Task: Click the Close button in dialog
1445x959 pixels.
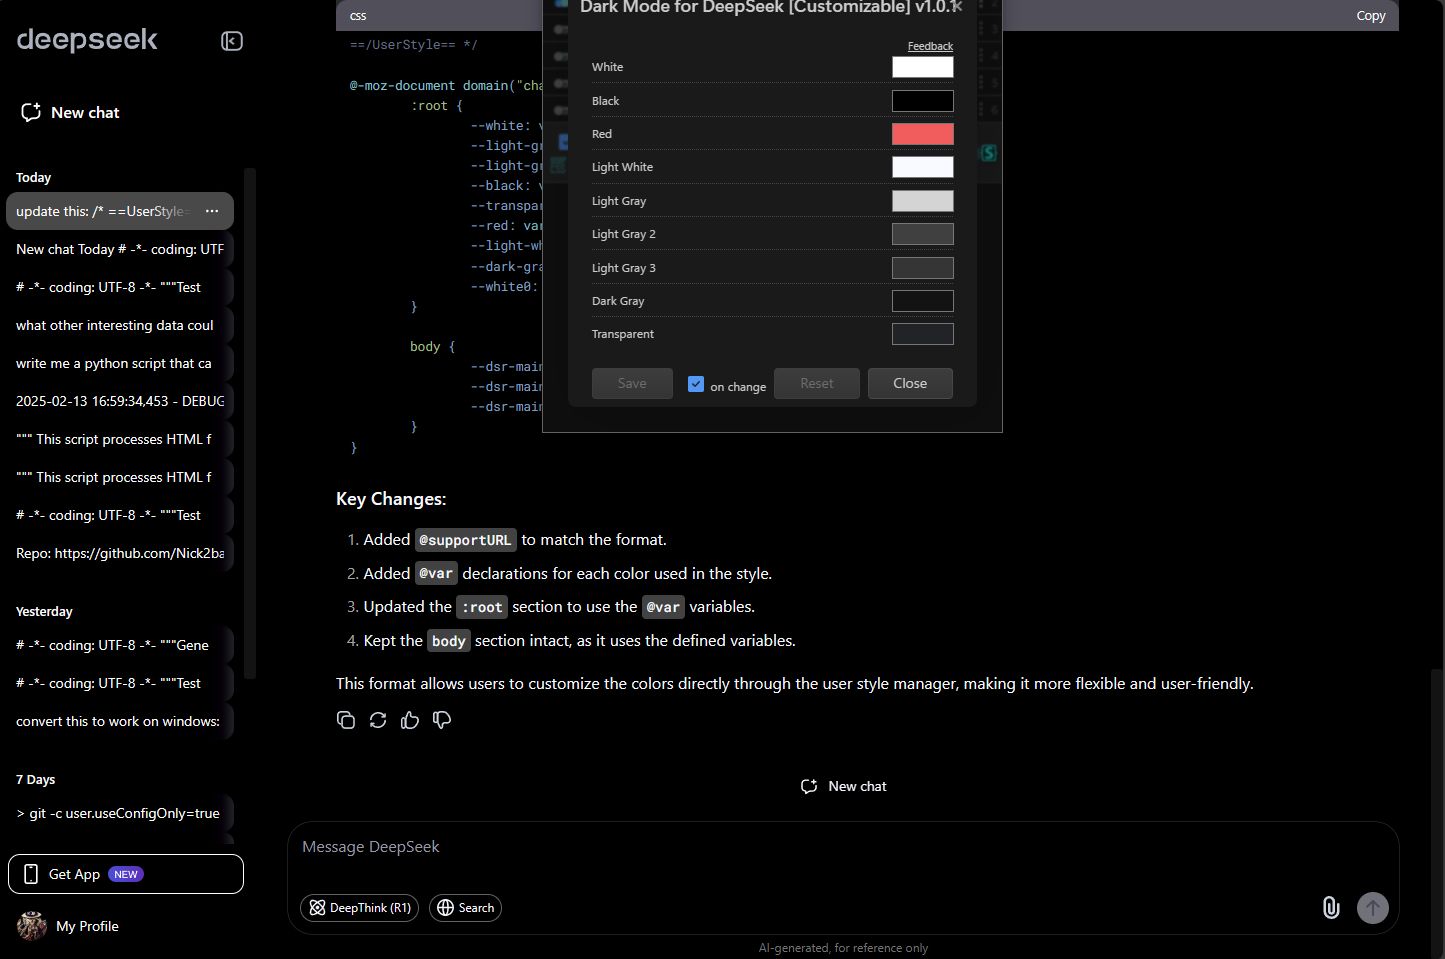Action: click(x=910, y=383)
